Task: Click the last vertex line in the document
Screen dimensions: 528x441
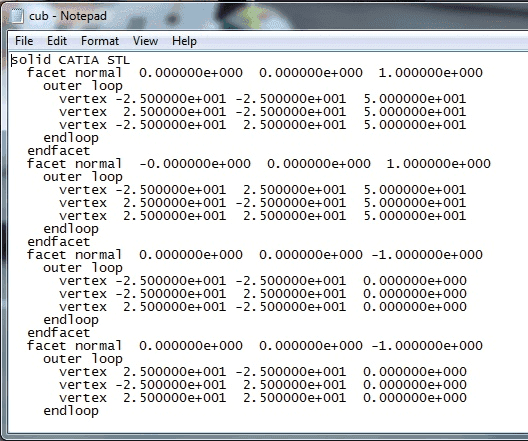Action: pos(263,398)
